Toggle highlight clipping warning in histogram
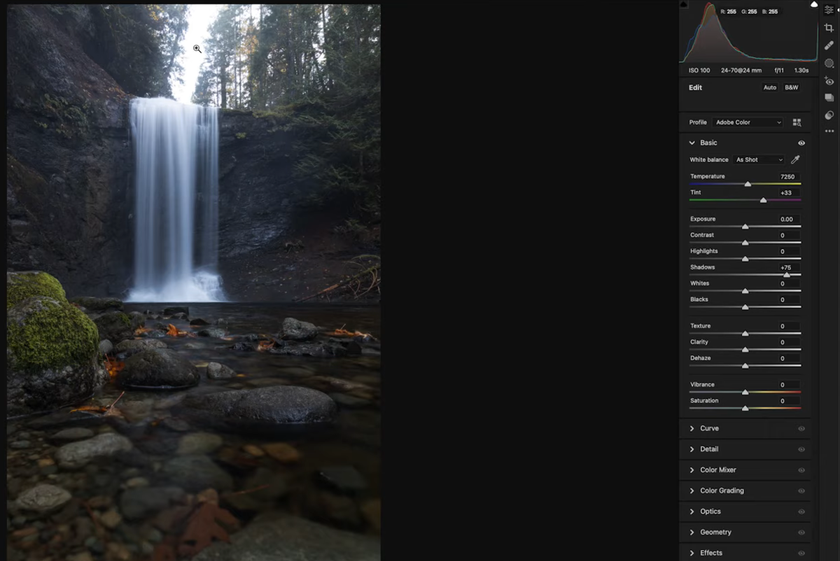The image size is (840, 561). [814, 4]
